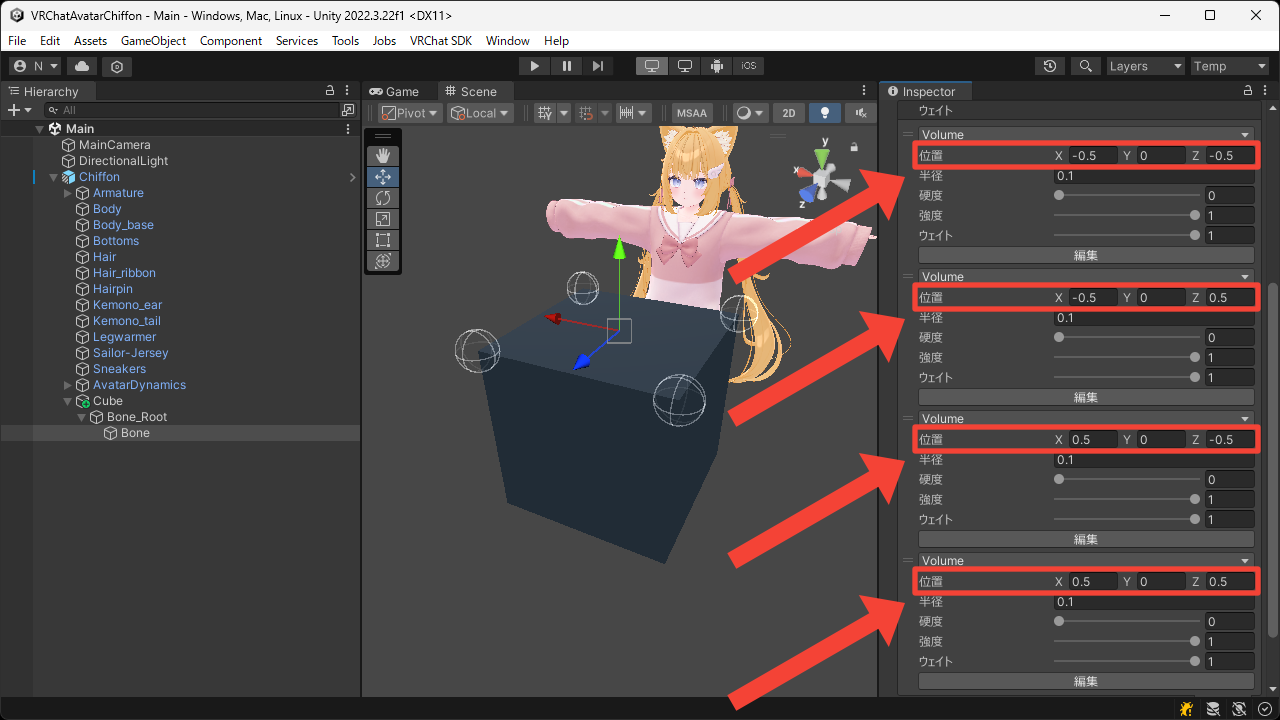Open the Layers dropdown
The width and height of the screenshot is (1280, 720).
[x=1145, y=66]
